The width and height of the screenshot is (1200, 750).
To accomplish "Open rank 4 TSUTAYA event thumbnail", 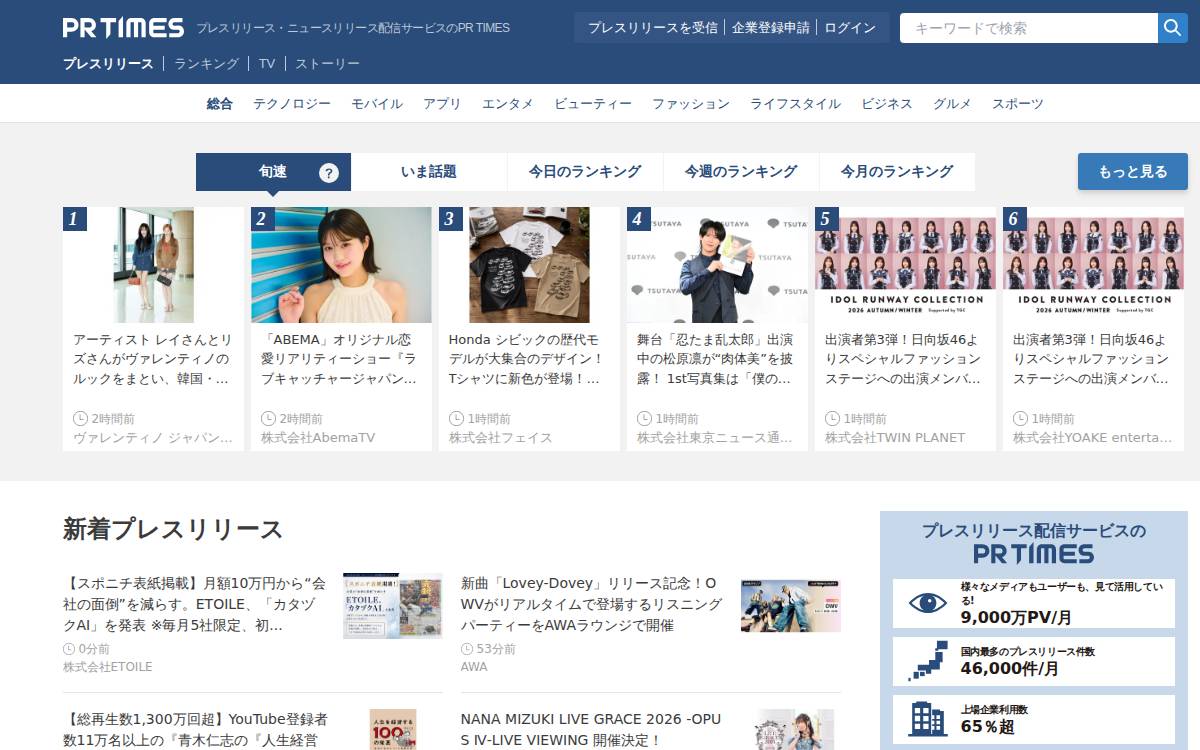I will pyautogui.click(x=717, y=265).
